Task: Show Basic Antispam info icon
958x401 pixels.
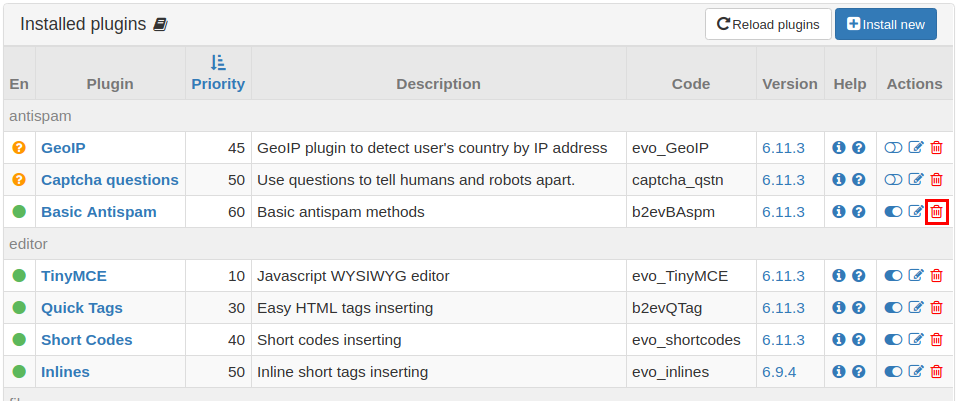Action: point(839,212)
